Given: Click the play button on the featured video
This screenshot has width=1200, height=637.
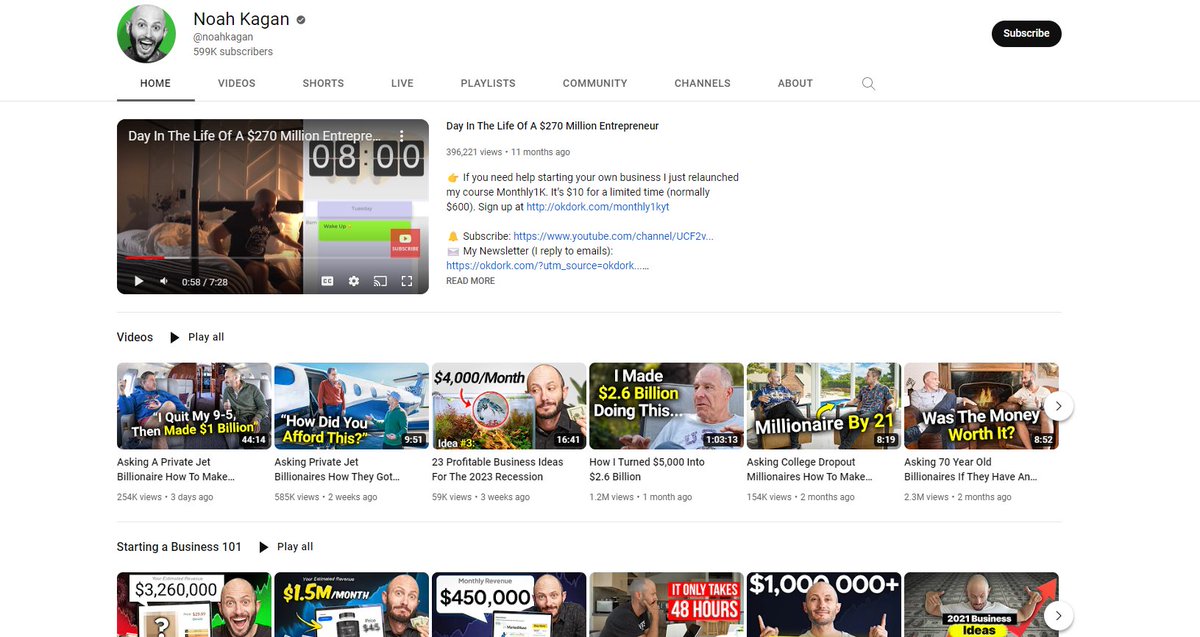Looking at the screenshot, I should click(x=138, y=281).
